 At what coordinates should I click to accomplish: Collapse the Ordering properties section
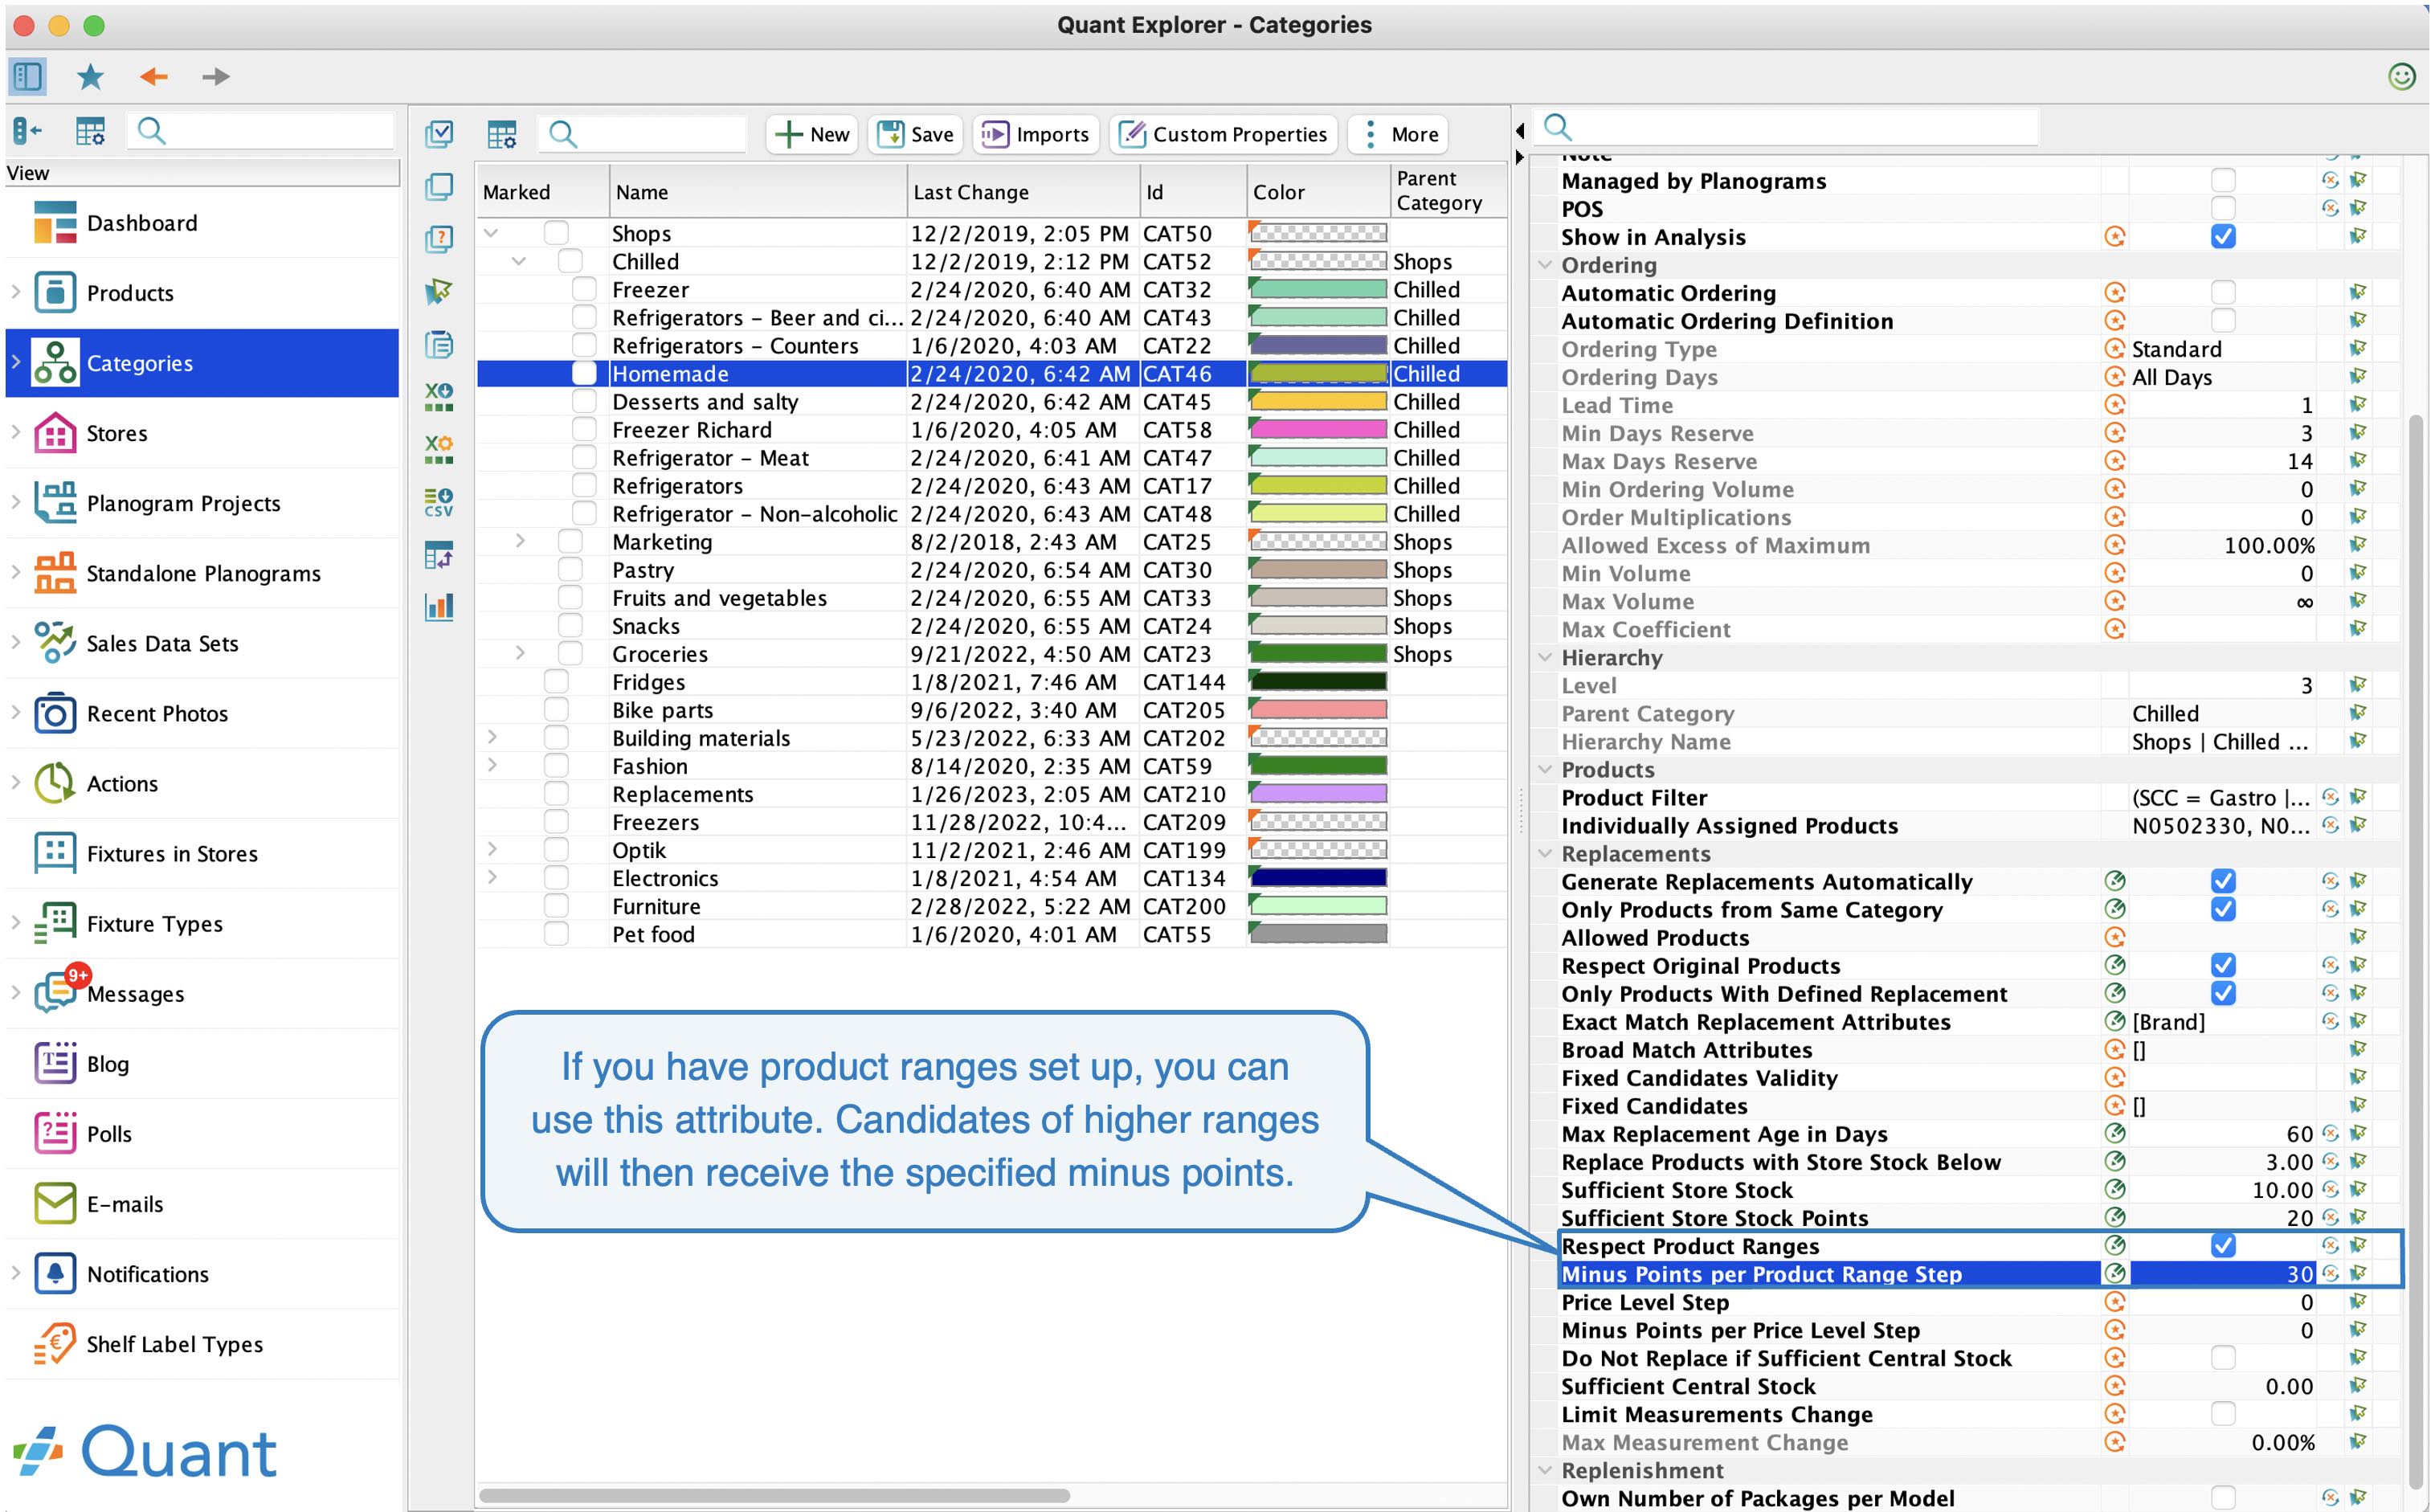1545,265
